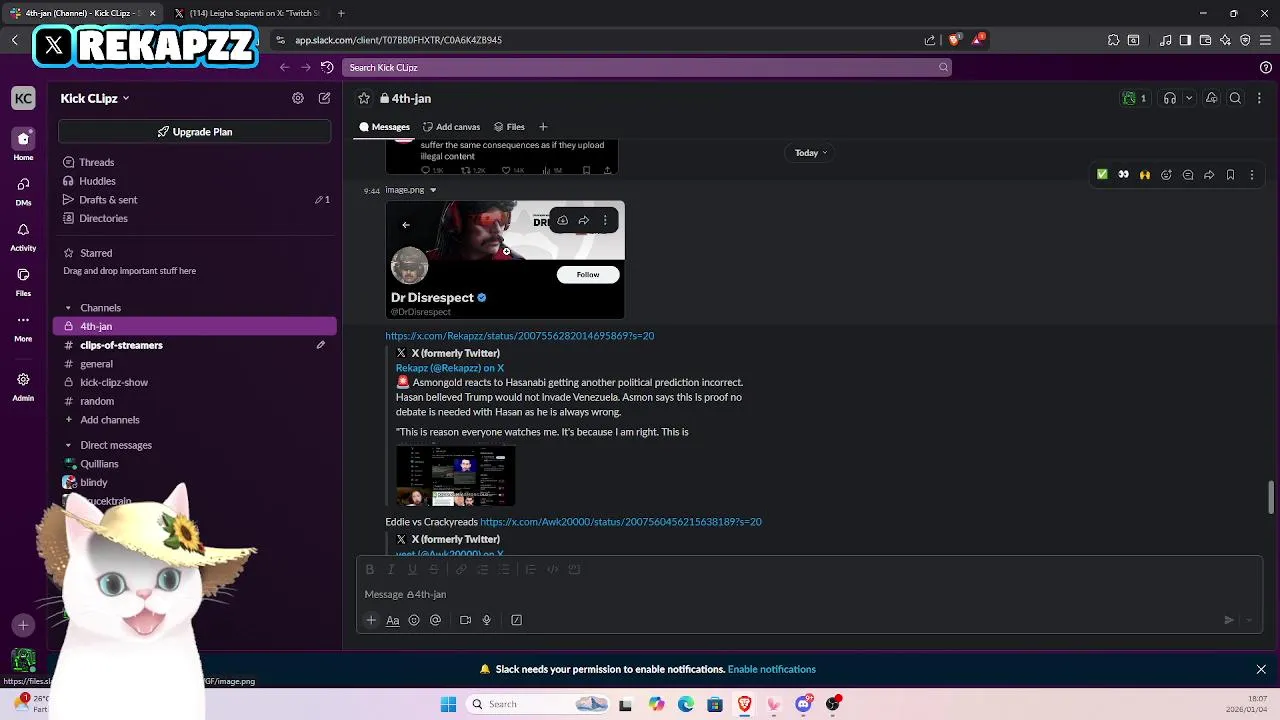Save message for later bookmark icon
Viewport: 1280px width, 720px height.
click(x=1230, y=175)
